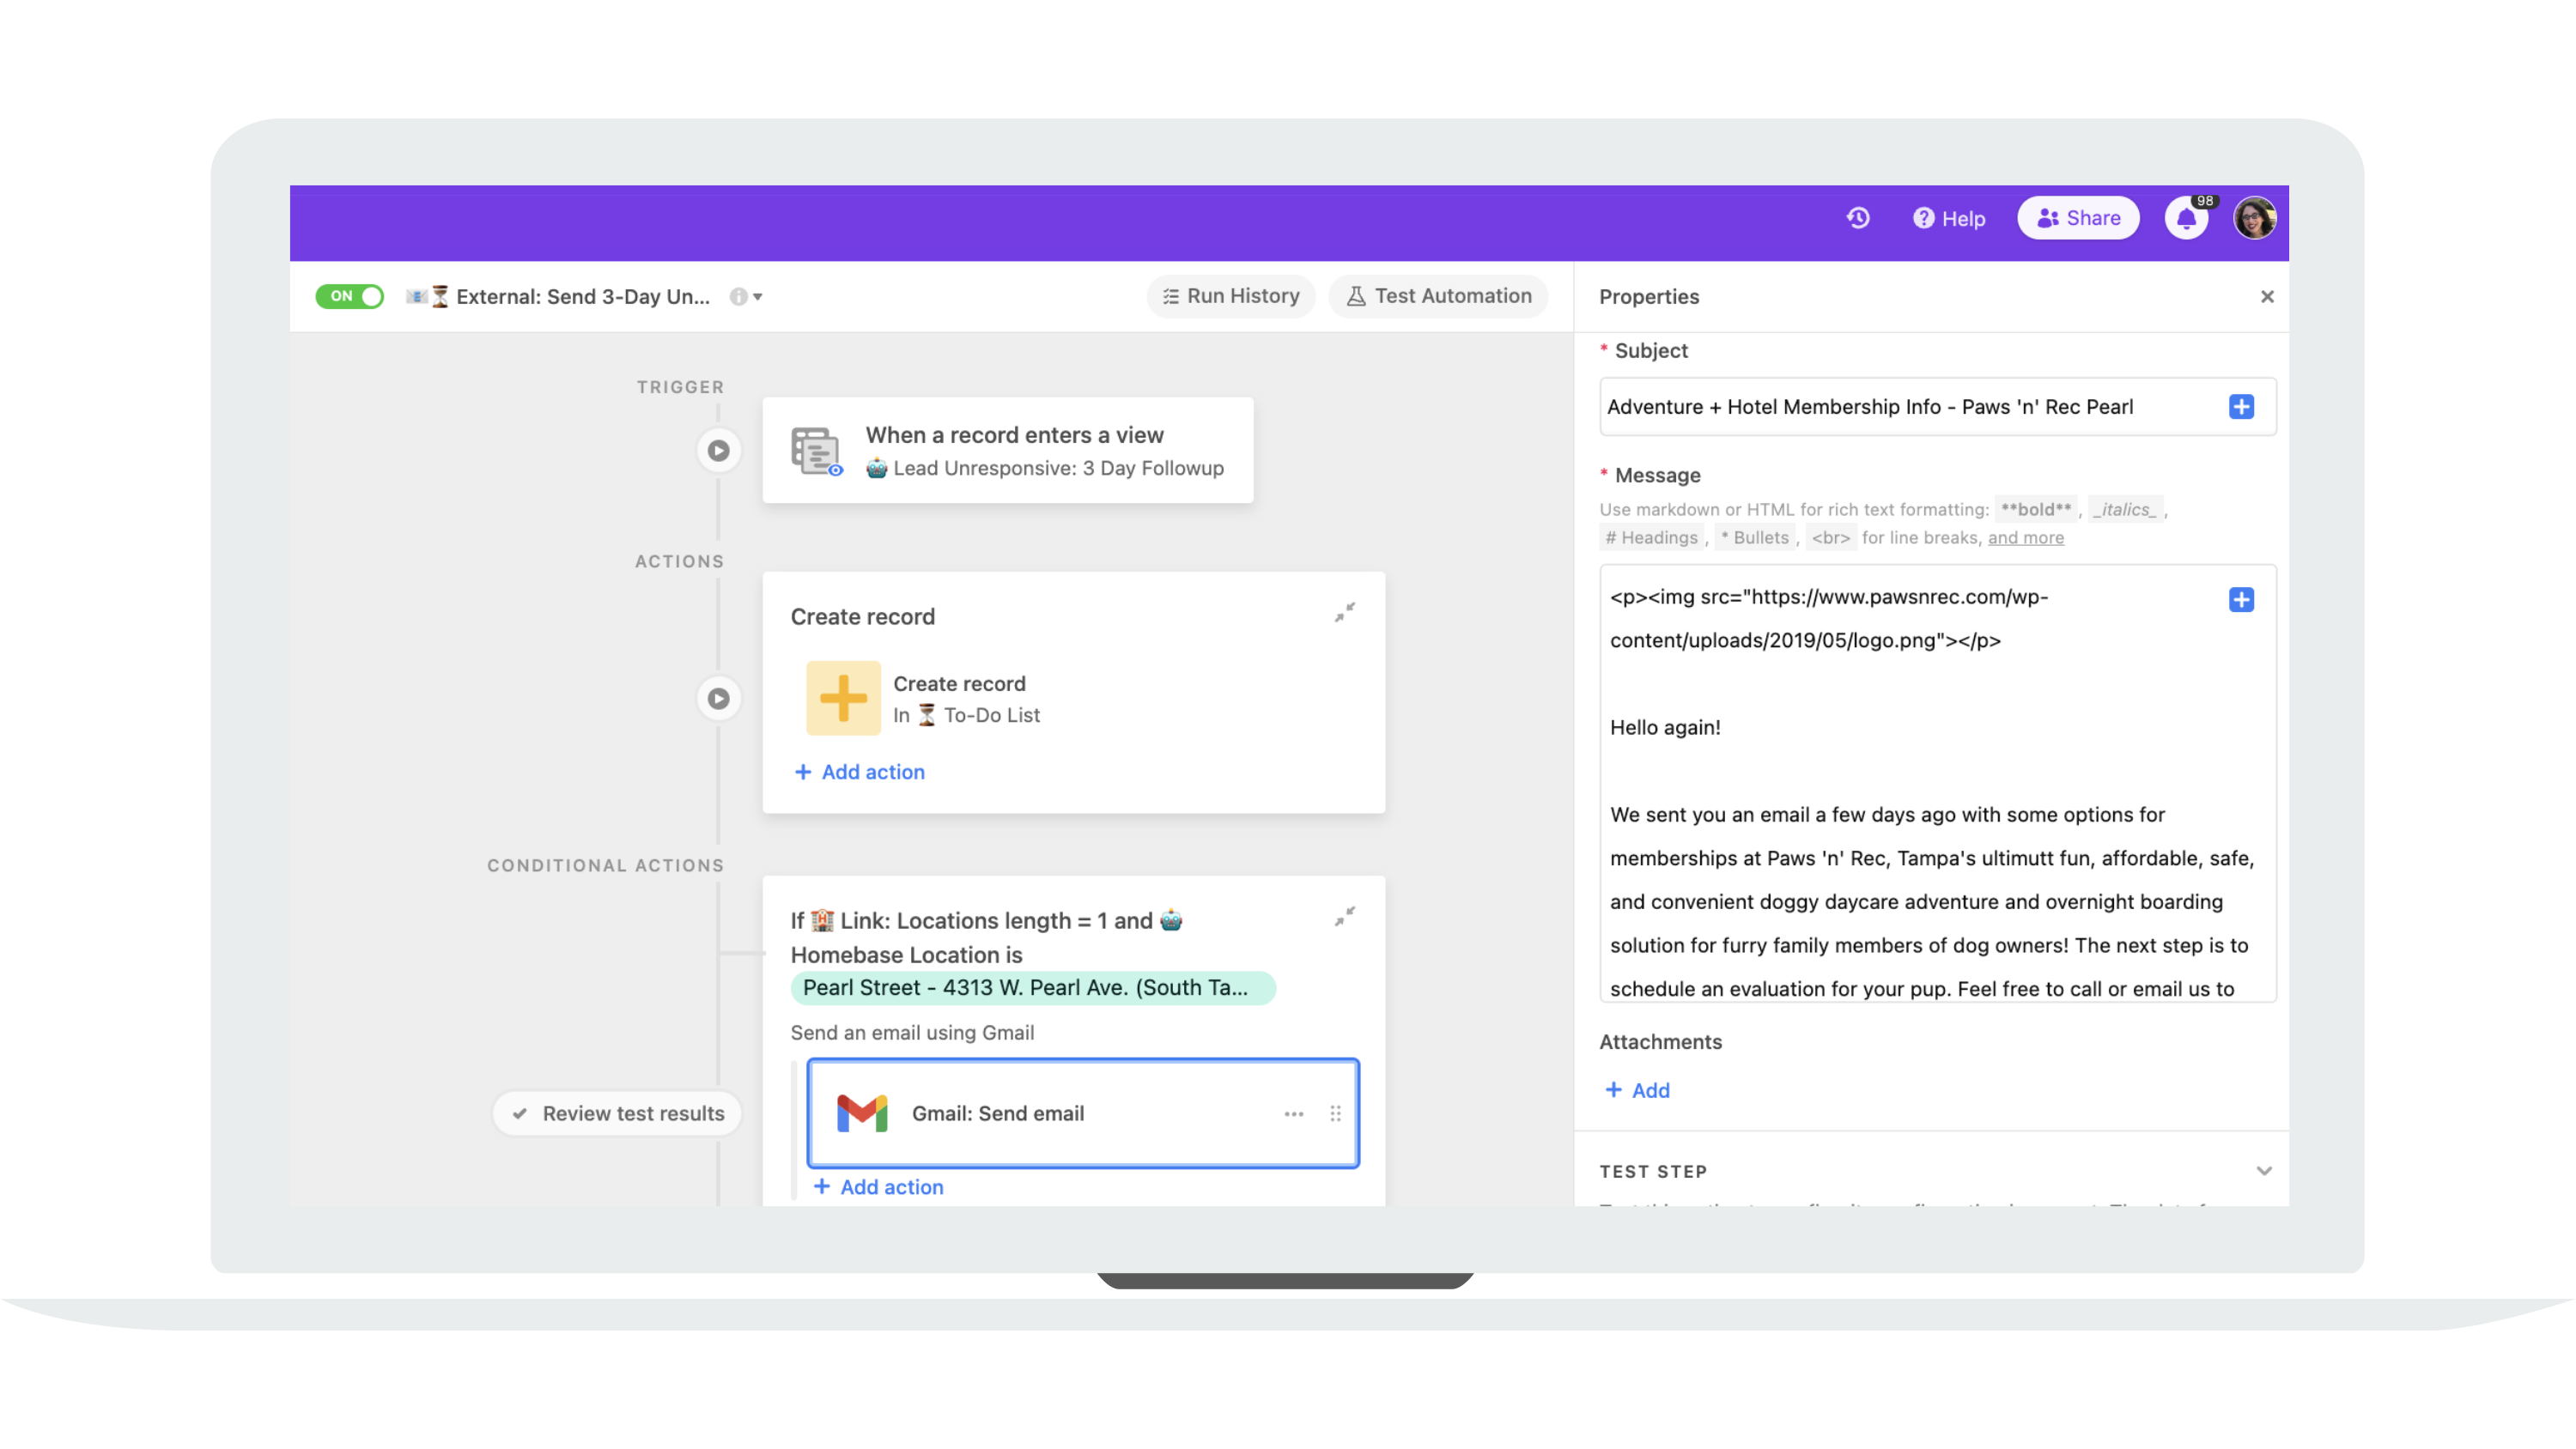2576x1449 pixels.
Task: Click the 'Send an email using Gmail' label
Action: (912, 1033)
